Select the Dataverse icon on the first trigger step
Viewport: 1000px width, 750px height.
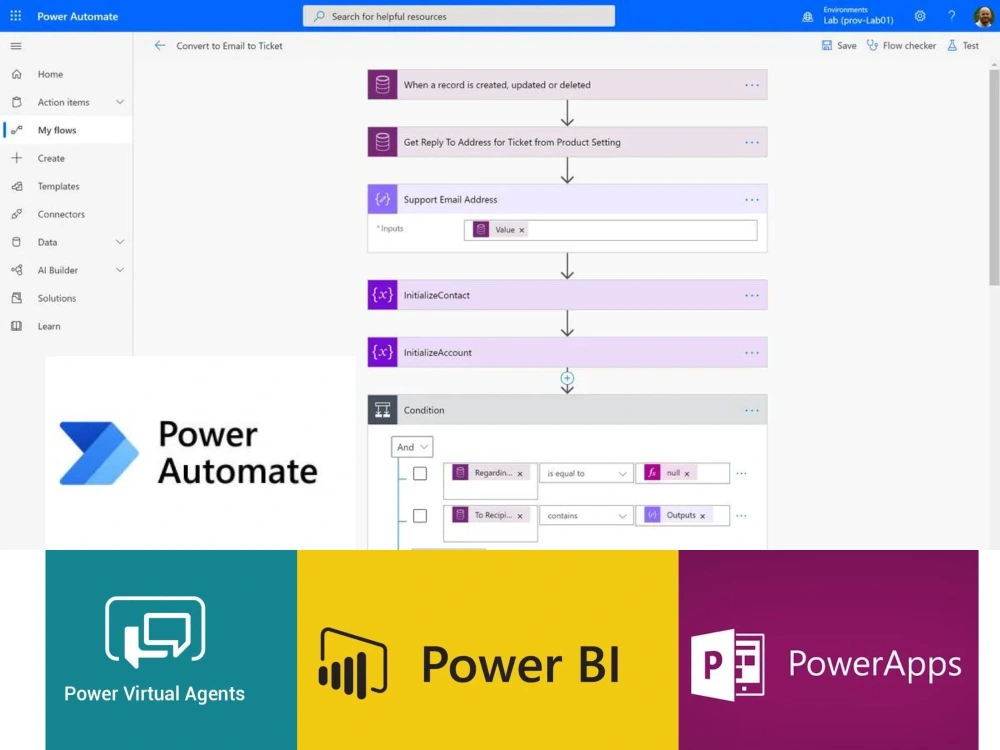[381, 85]
